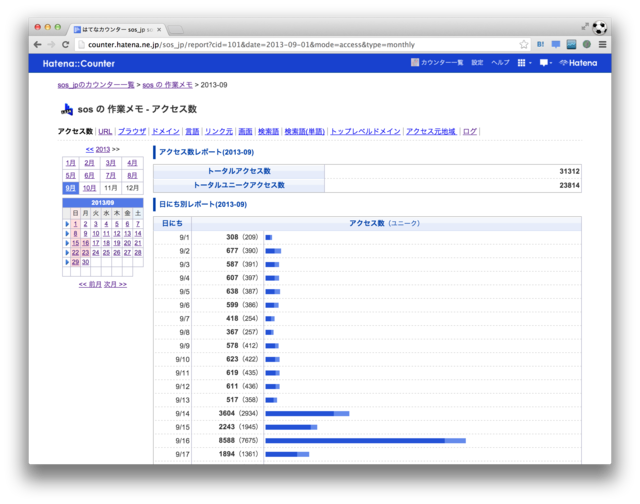
Task: Bookmark this page with the star icon
Action: tap(524, 44)
